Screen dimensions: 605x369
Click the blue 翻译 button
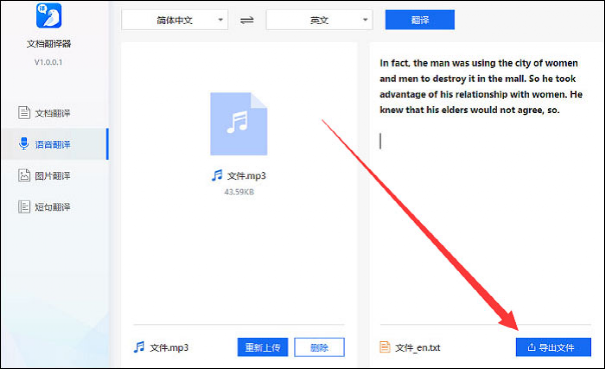pos(420,20)
